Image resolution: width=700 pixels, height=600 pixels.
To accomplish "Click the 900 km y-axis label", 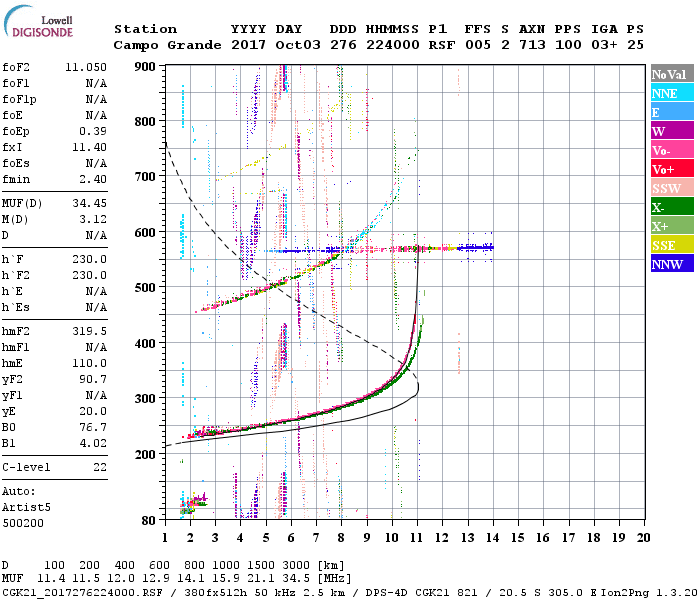I will (x=146, y=66).
